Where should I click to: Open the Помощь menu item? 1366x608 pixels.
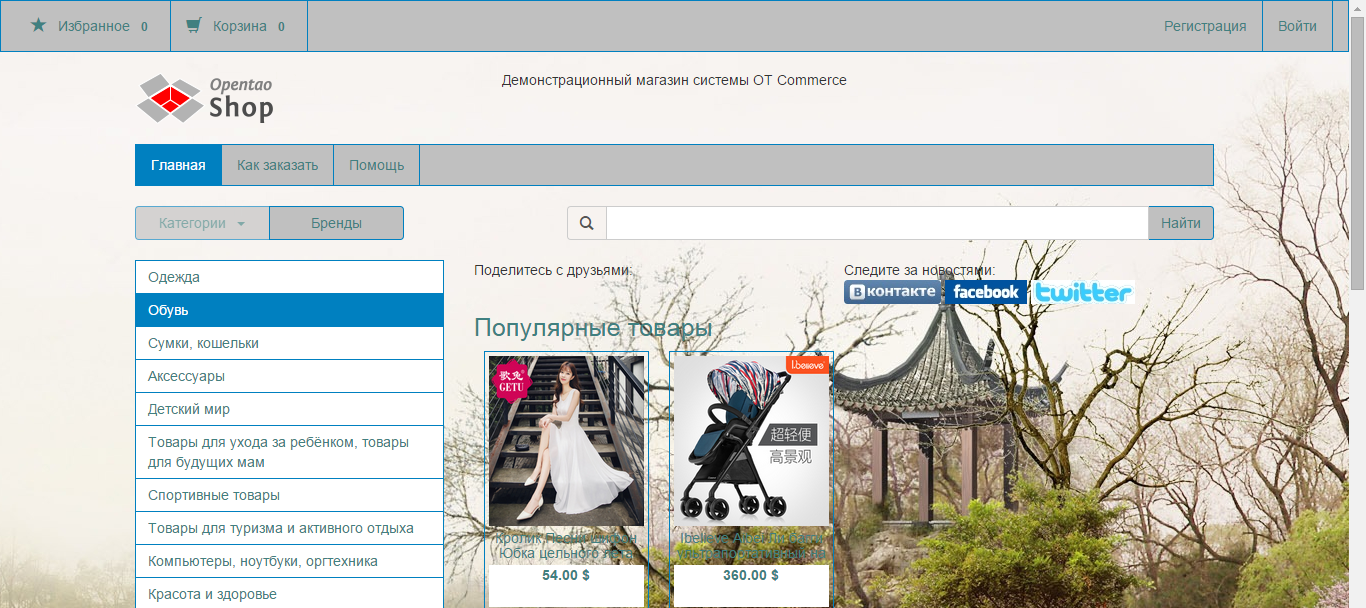click(376, 165)
